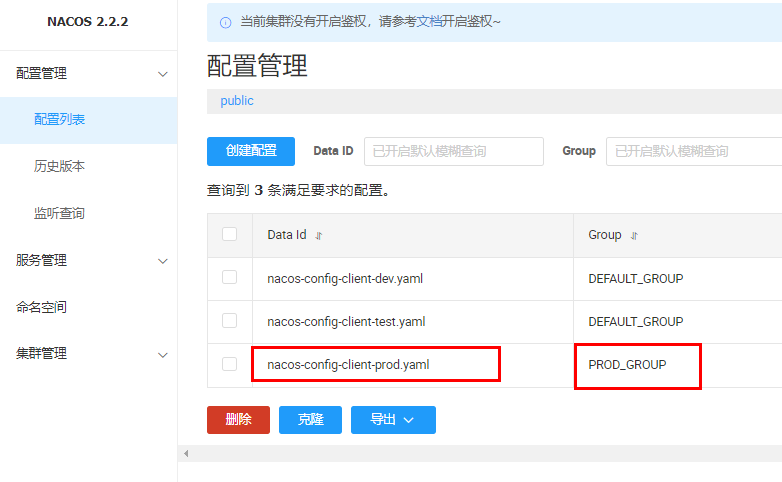
Task: Toggle the select-all checkbox in table header
Action: click(229, 234)
